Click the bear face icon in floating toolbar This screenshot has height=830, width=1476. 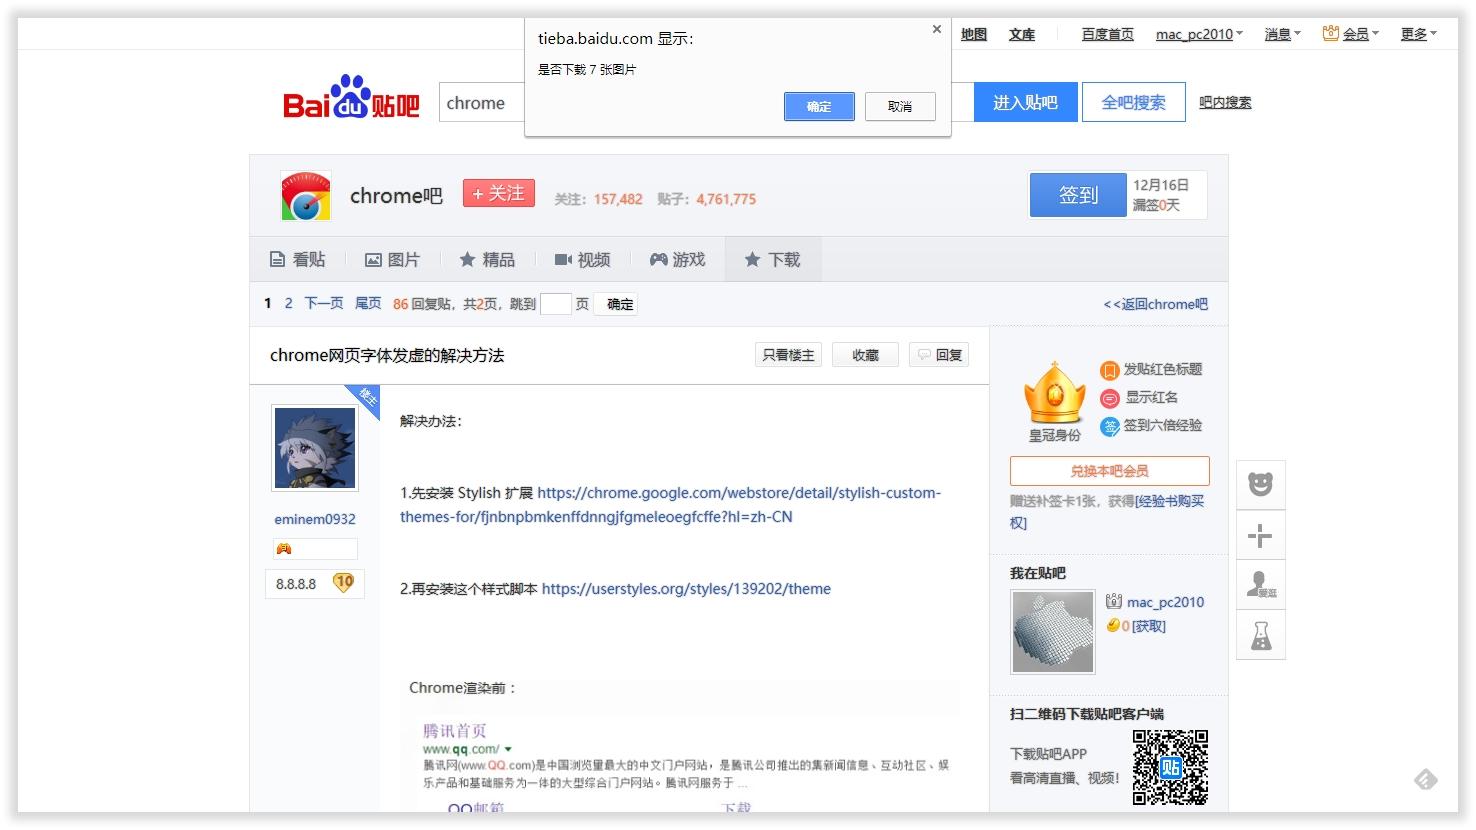pyautogui.click(x=1260, y=484)
